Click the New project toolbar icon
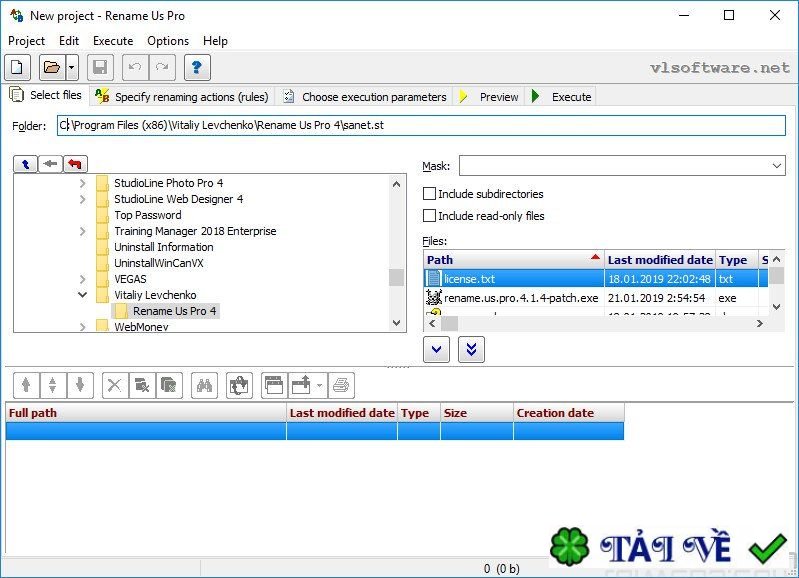 (x=17, y=67)
